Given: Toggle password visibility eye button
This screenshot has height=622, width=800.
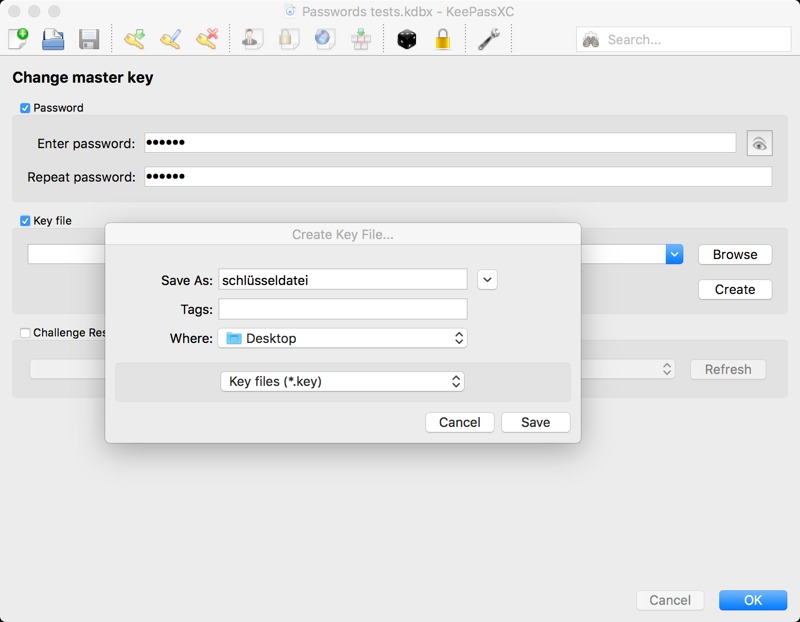Looking at the screenshot, I should pyautogui.click(x=759, y=144).
